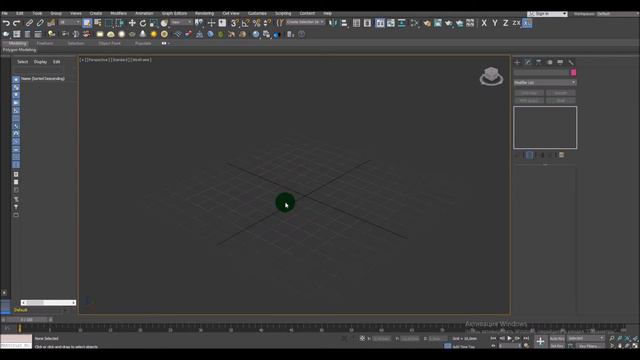Open the Graph Editors menu

coord(174,13)
